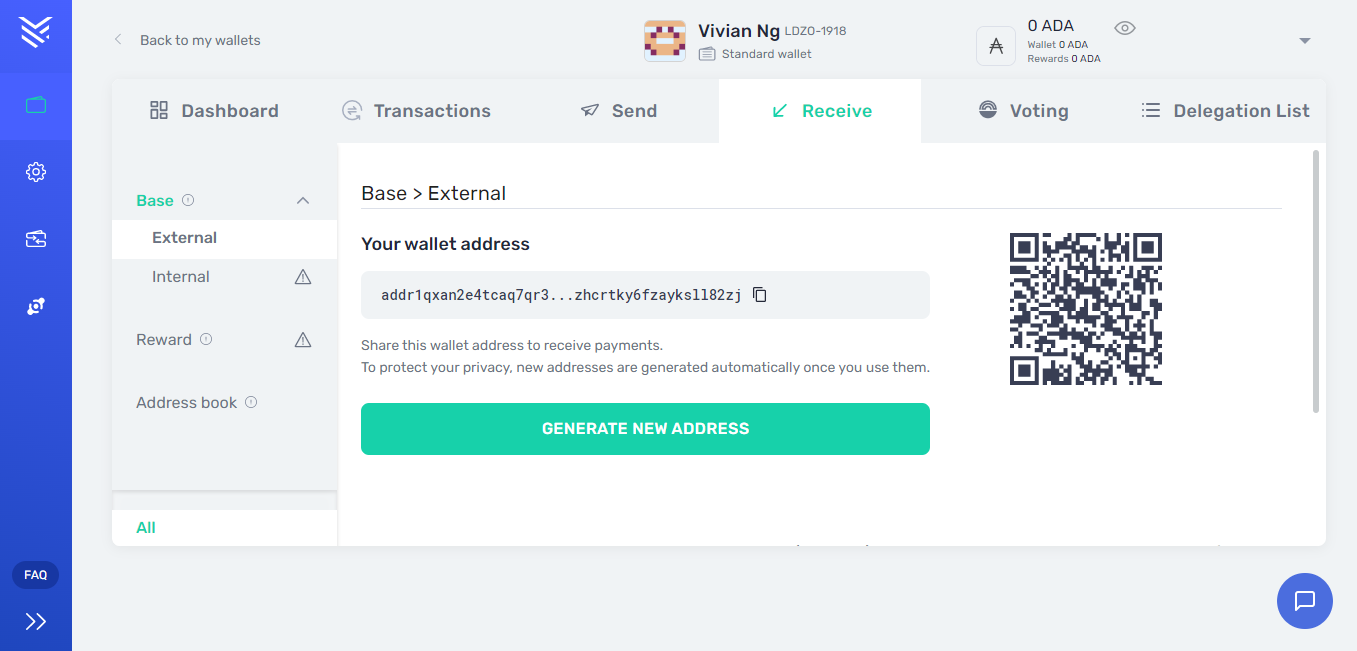Click the vertical scrollbar
This screenshot has width=1357, height=651.
[1316, 282]
